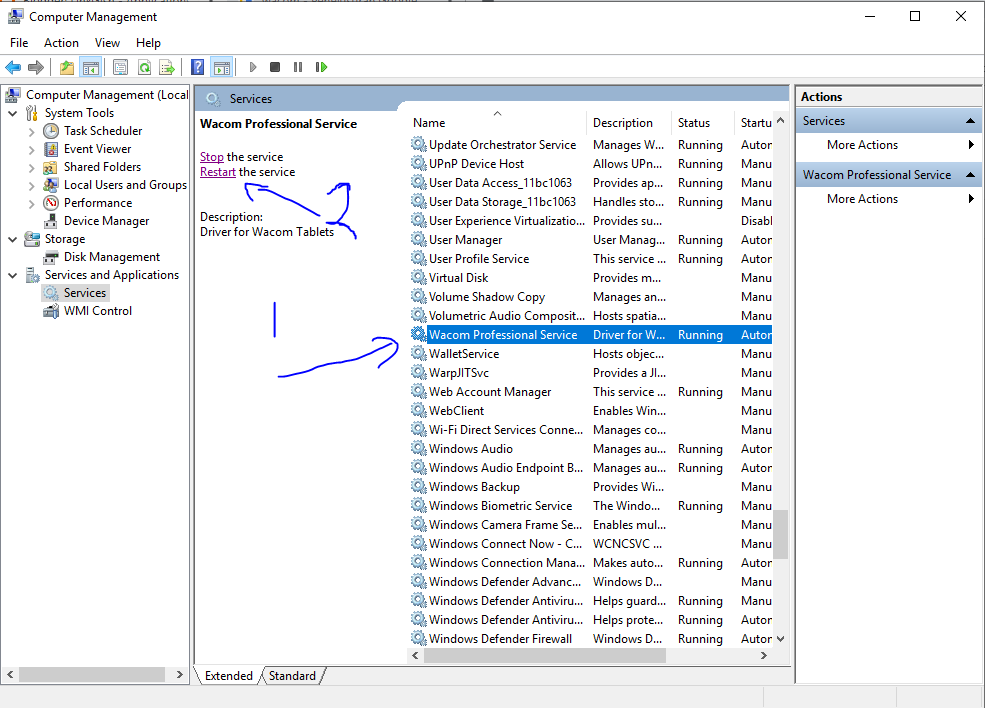Click the Back arrow toolbar icon
The height and width of the screenshot is (708, 985).
(x=13, y=67)
